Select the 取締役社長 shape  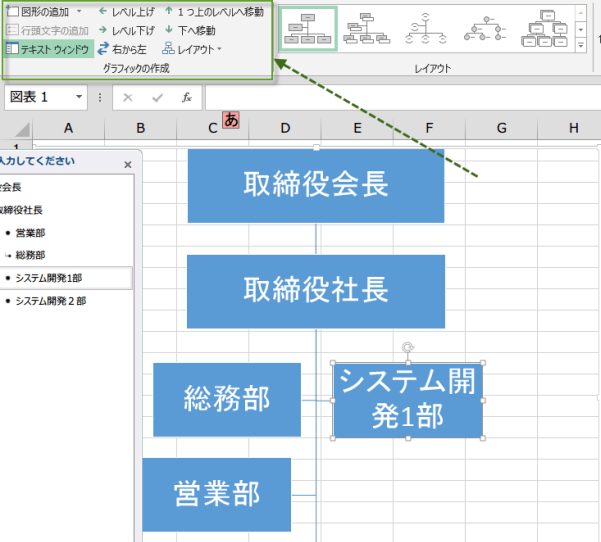[316, 291]
